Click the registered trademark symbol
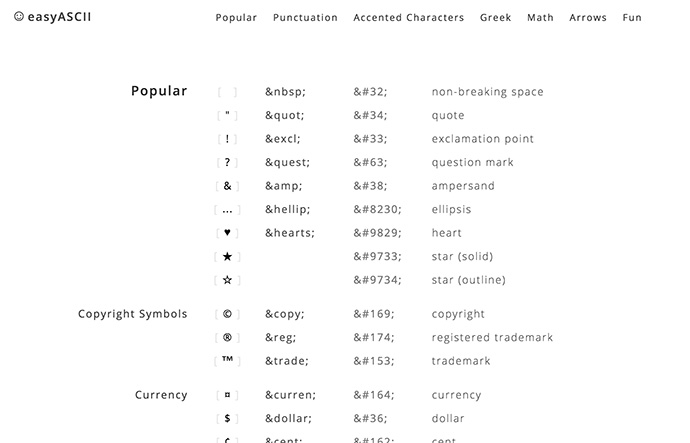This screenshot has height=443, width=690. click(227, 337)
